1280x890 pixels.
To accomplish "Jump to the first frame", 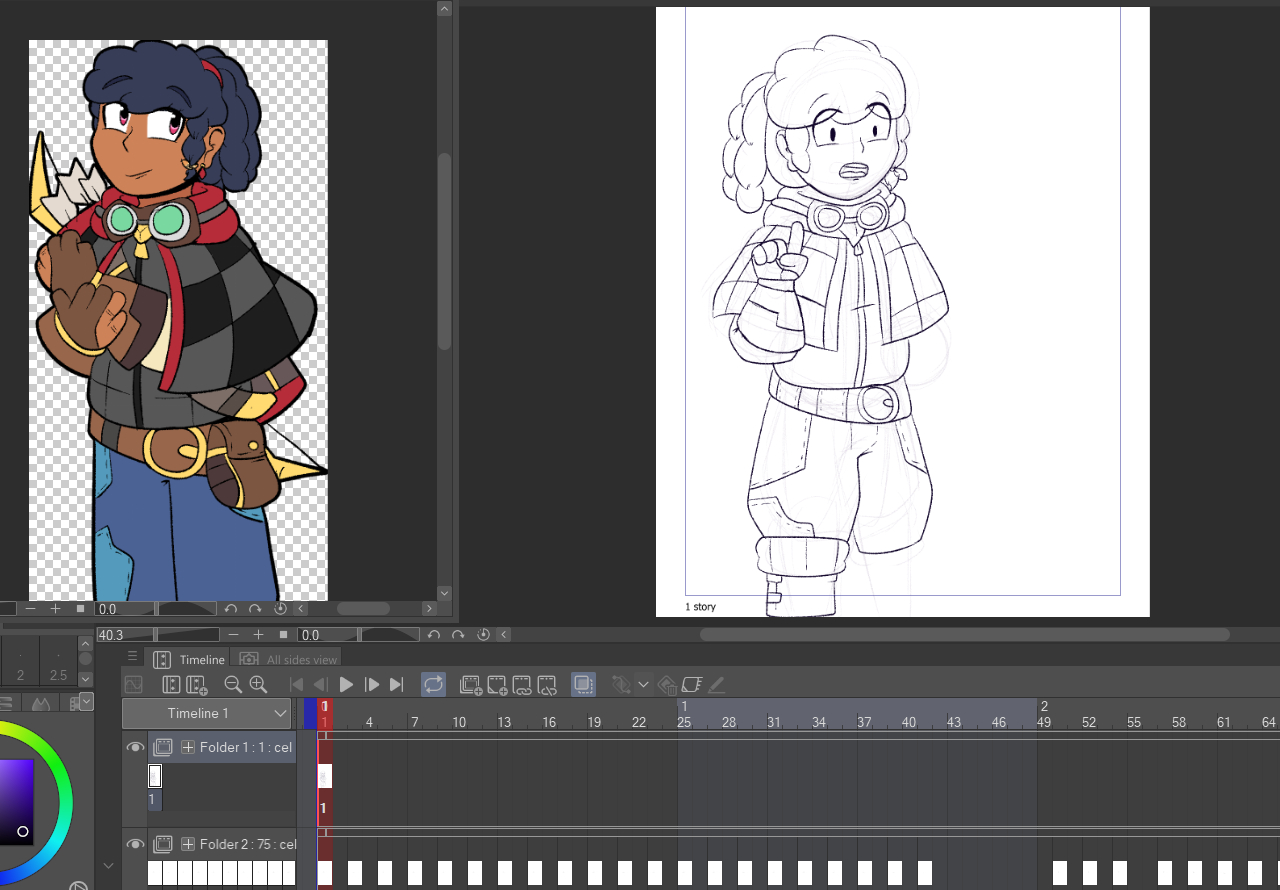I will (x=296, y=685).
